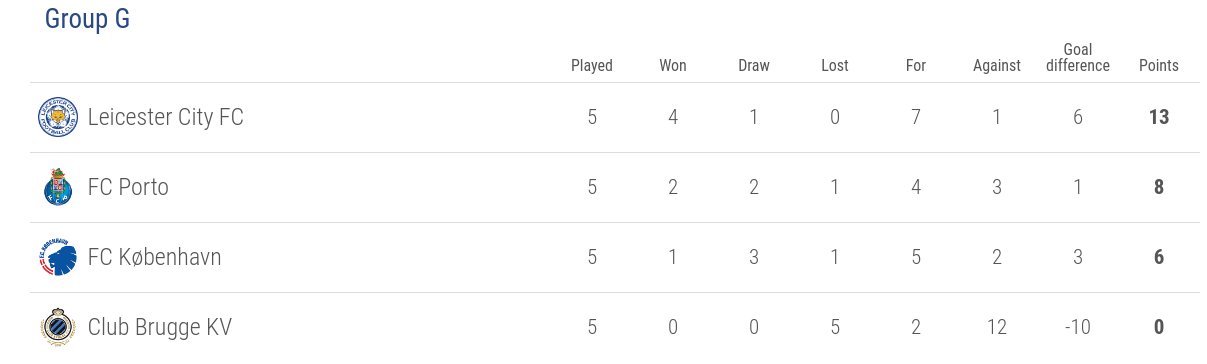Click the Goal difference column header
This screenshot has width=1207, height=364.
(x=1078, y=58)
